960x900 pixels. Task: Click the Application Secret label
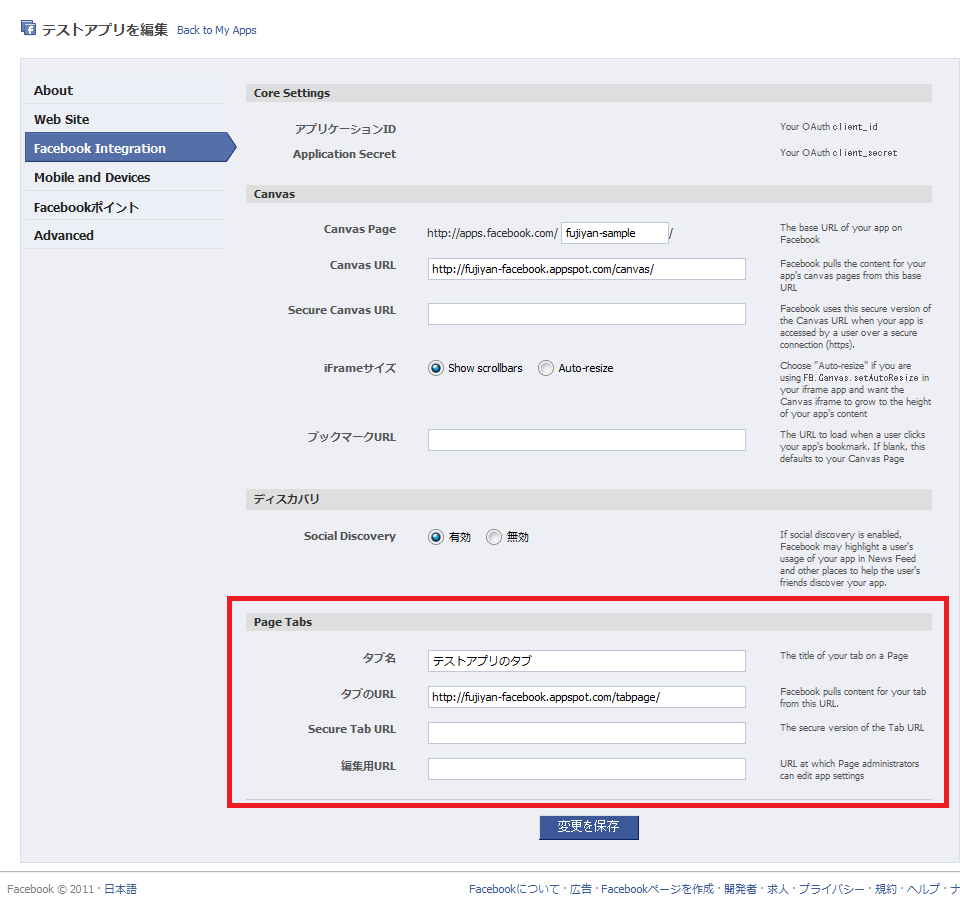tap(344, 154)
